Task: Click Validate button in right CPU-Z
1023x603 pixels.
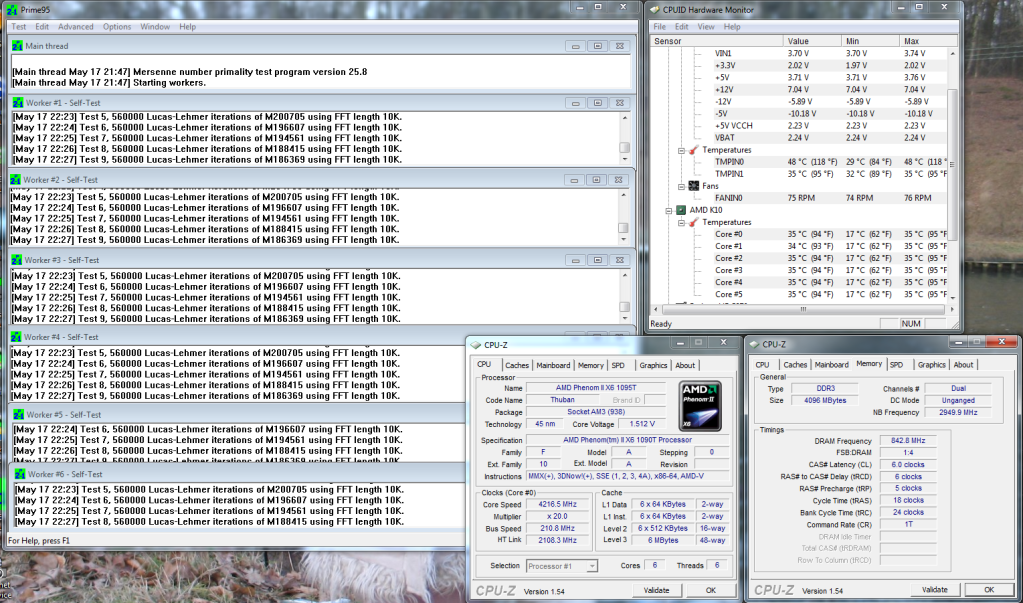Action: point(934,589)
